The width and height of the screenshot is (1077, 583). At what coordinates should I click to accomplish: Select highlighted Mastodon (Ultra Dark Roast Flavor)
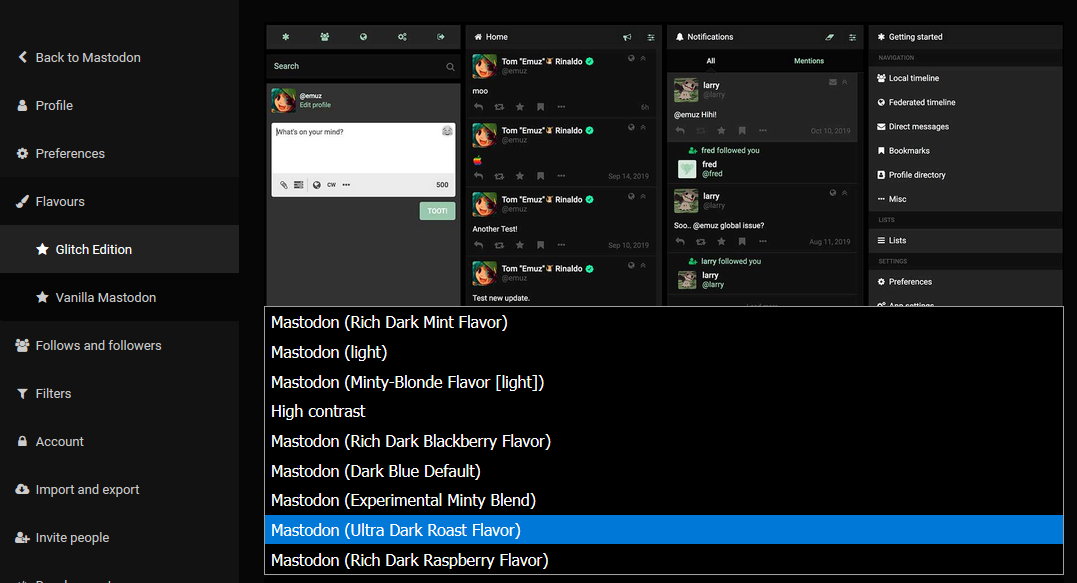(664, 530)
